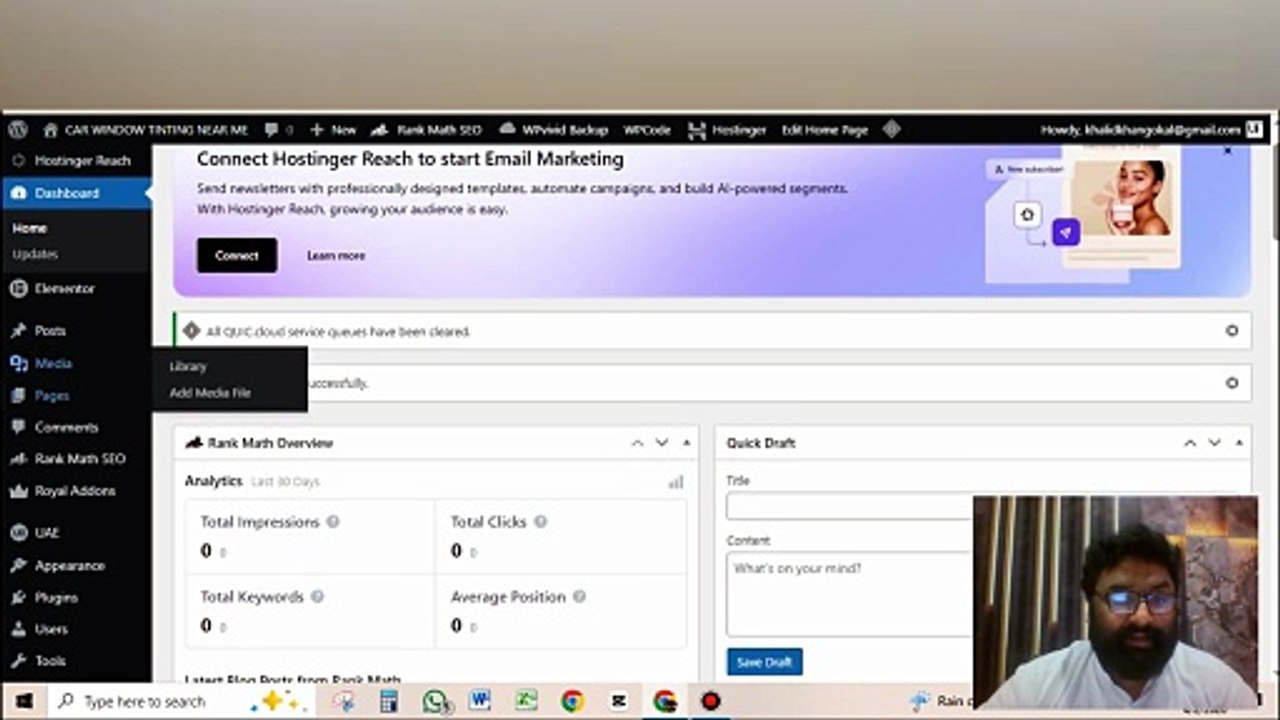Click help icon beside Average Position

[579, 597]
